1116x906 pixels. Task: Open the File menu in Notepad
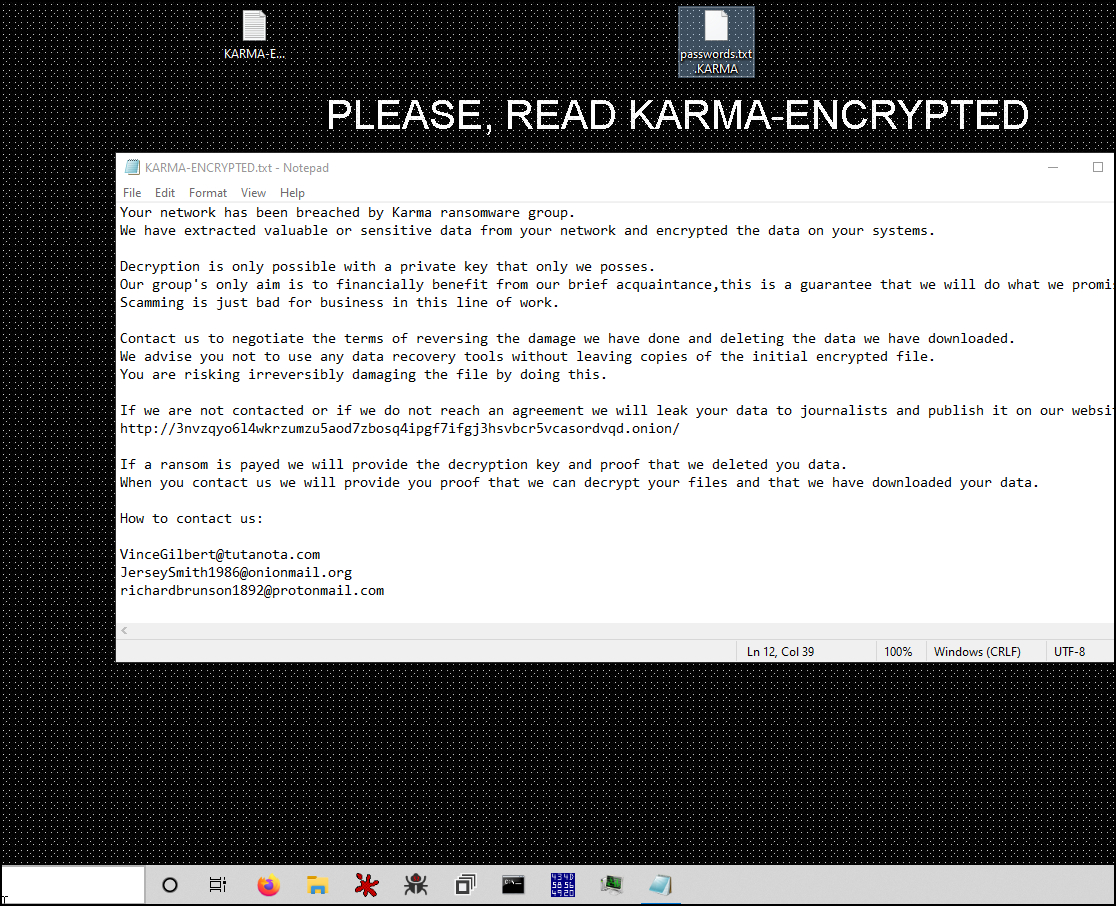click(x=132, y=193)
